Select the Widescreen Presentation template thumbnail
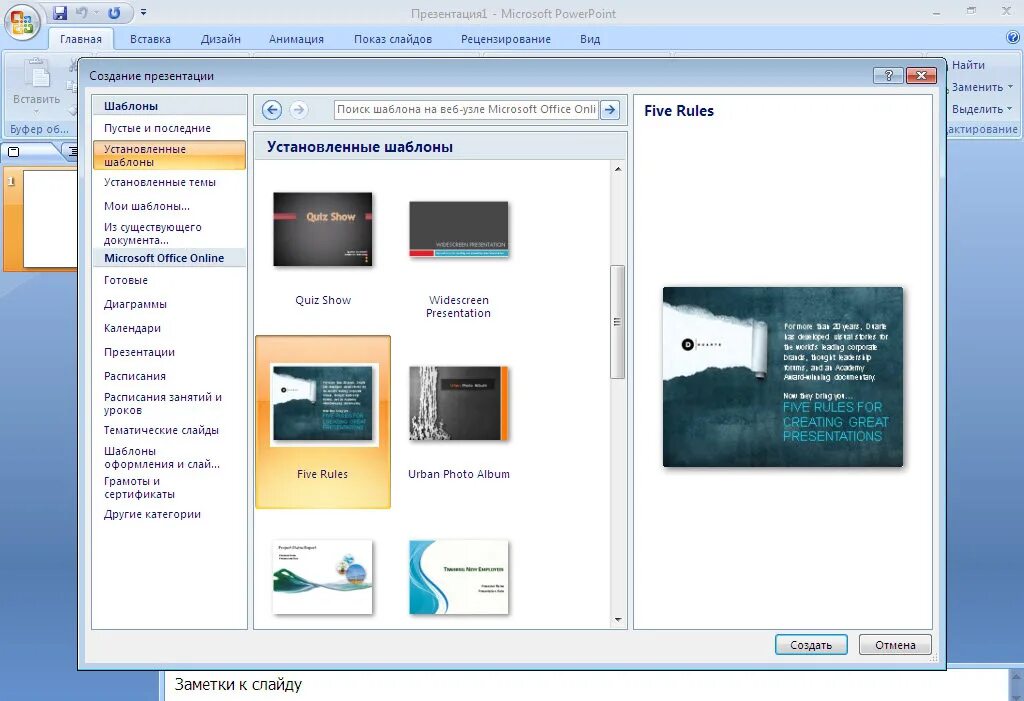Image resolution: width=1024 pixels, height=701 pixels. pos(458,229)
